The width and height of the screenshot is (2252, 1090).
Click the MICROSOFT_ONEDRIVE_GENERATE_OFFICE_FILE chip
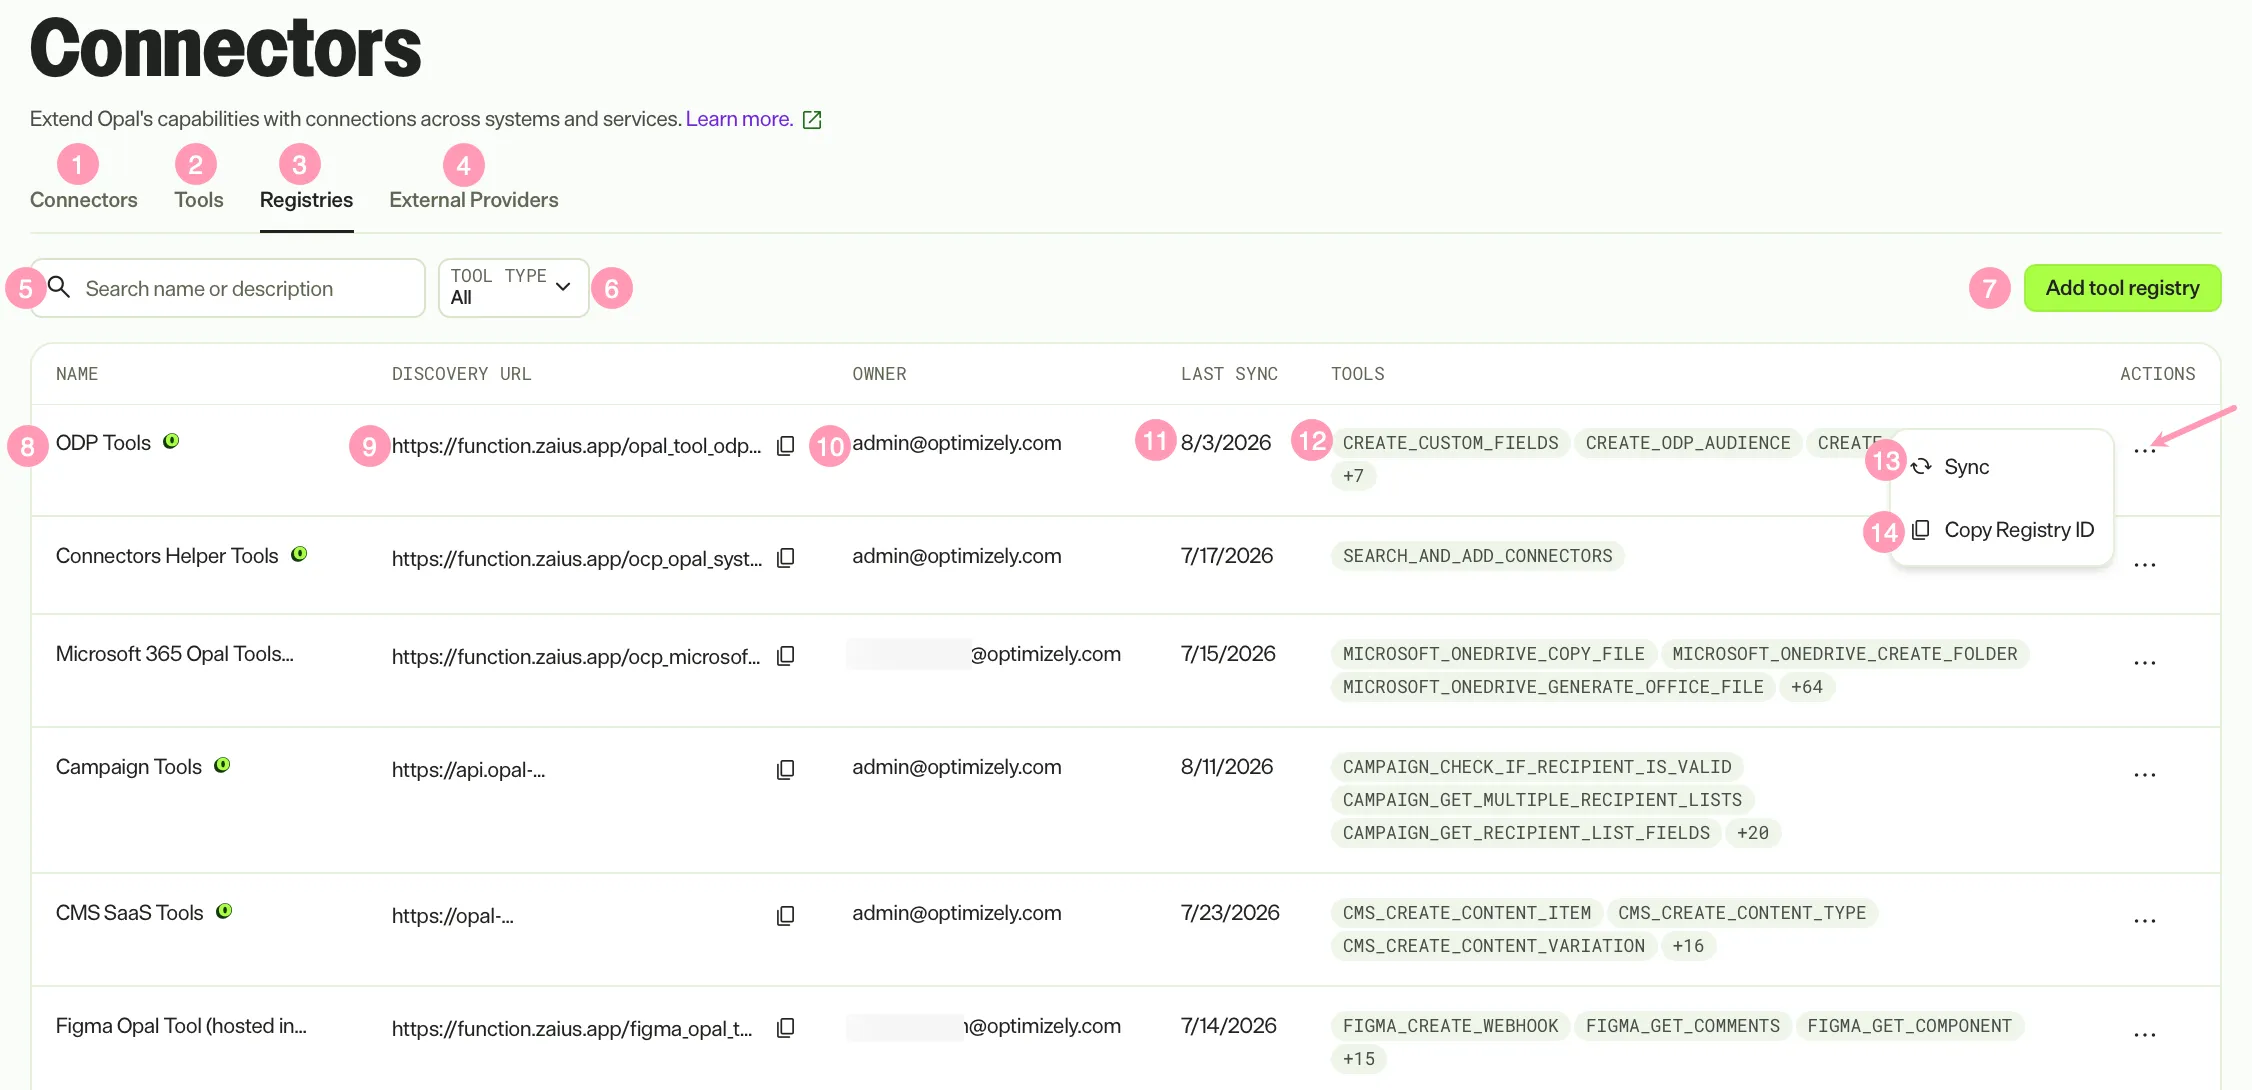[1553, 687]
